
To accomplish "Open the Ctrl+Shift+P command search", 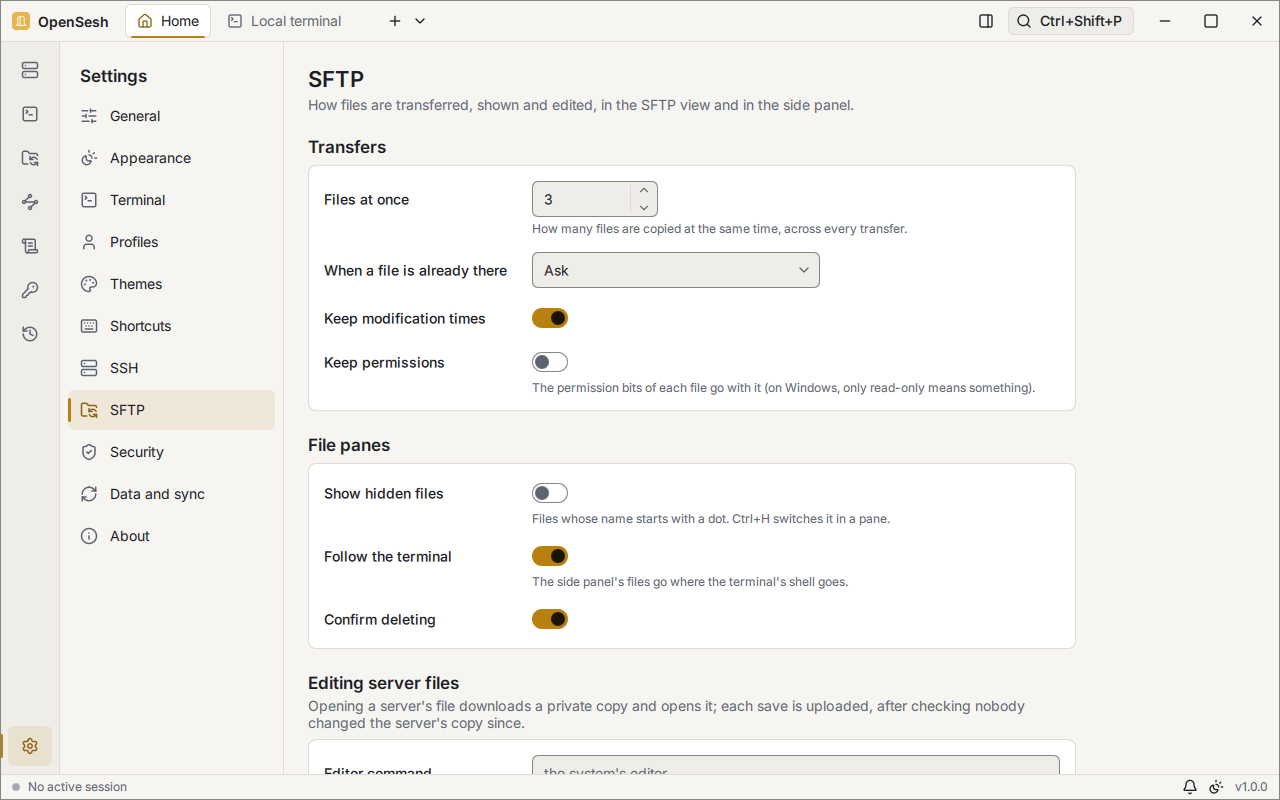I will click(1071, 21).
